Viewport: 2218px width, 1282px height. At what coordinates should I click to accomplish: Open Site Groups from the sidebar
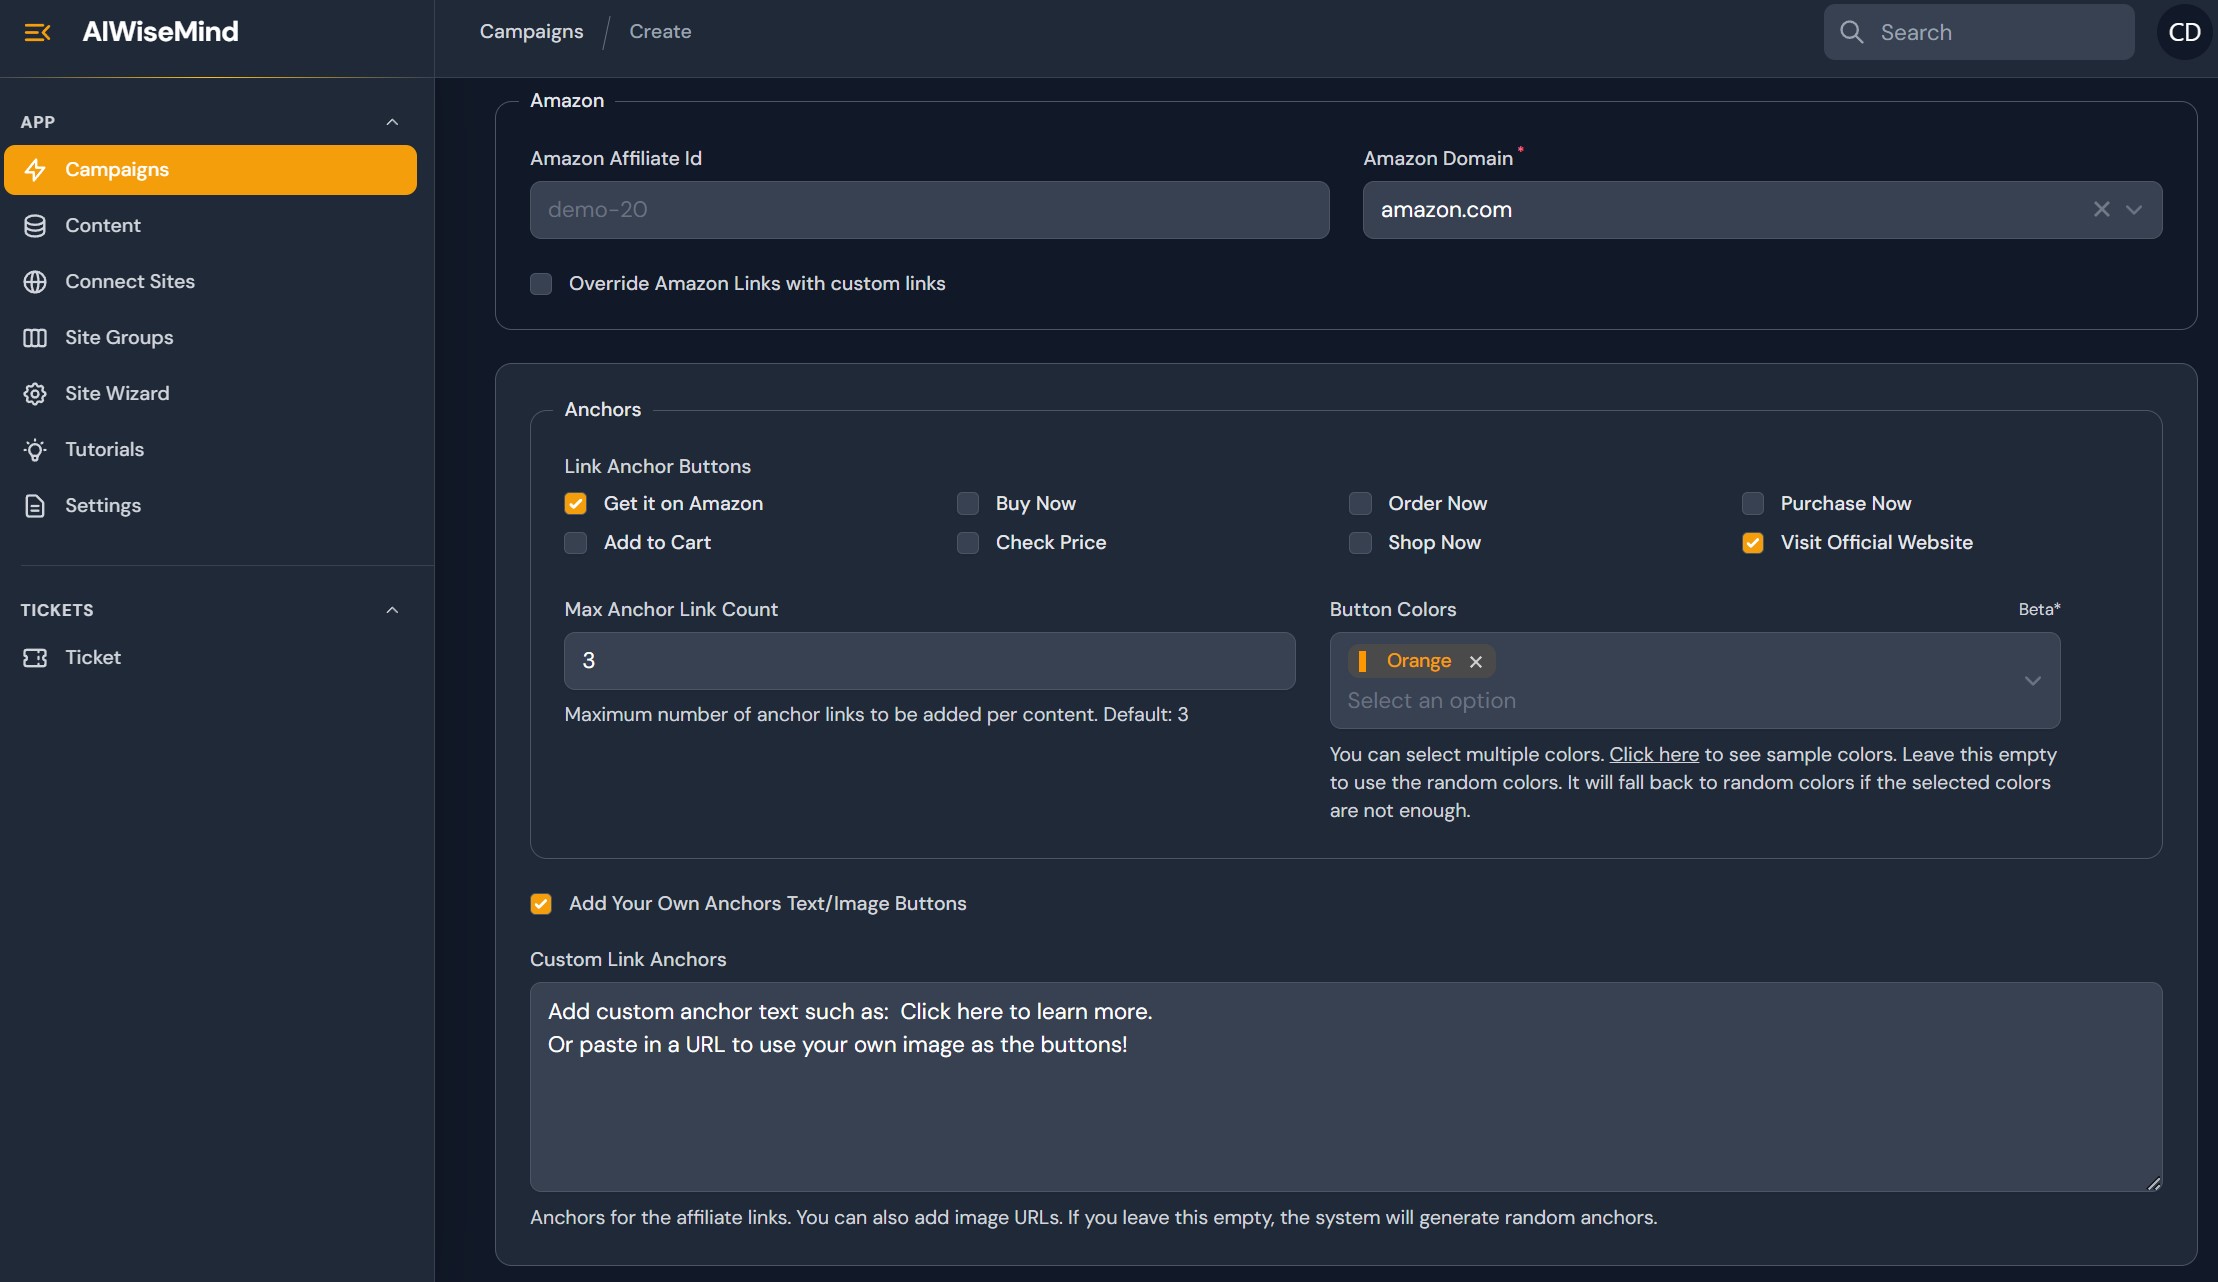pyautogui.click(x=119, y=337)
